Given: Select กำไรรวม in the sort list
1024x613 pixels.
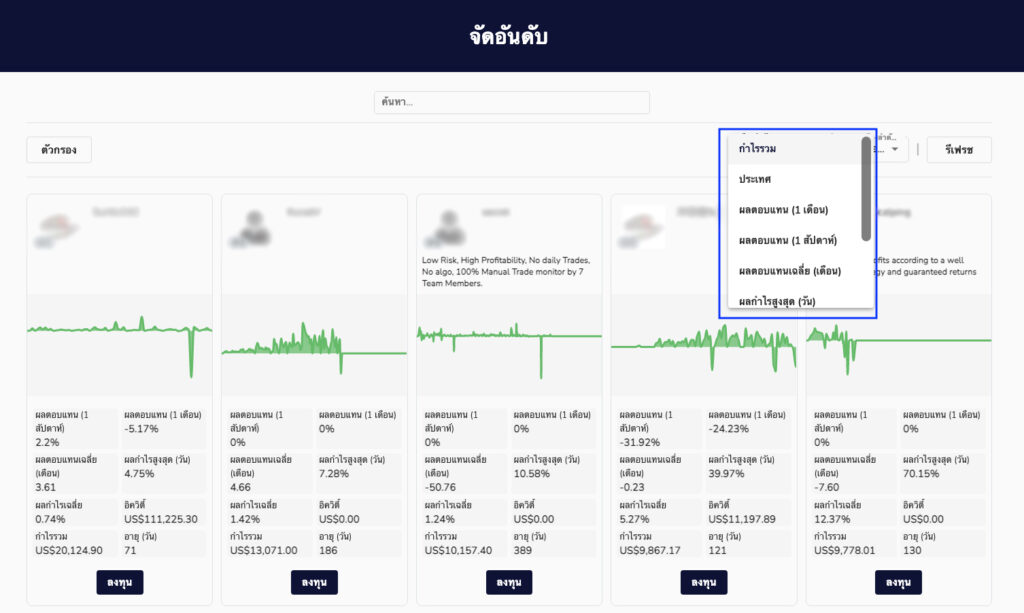Looking at the screenshot, I should [758, 149].
